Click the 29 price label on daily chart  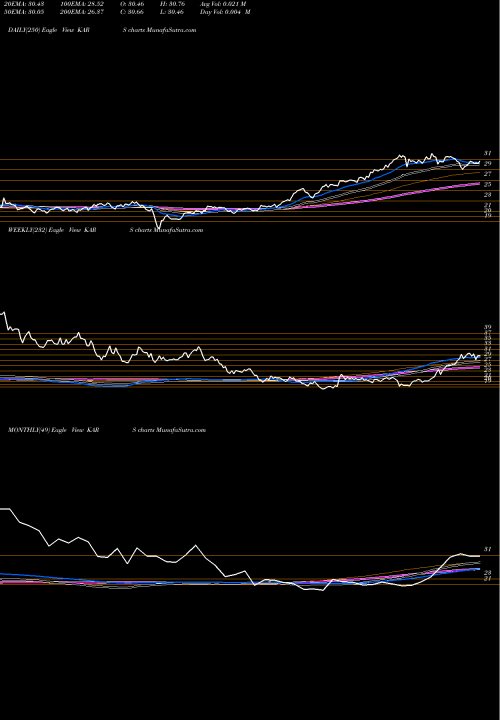click(x=488, y=163)
